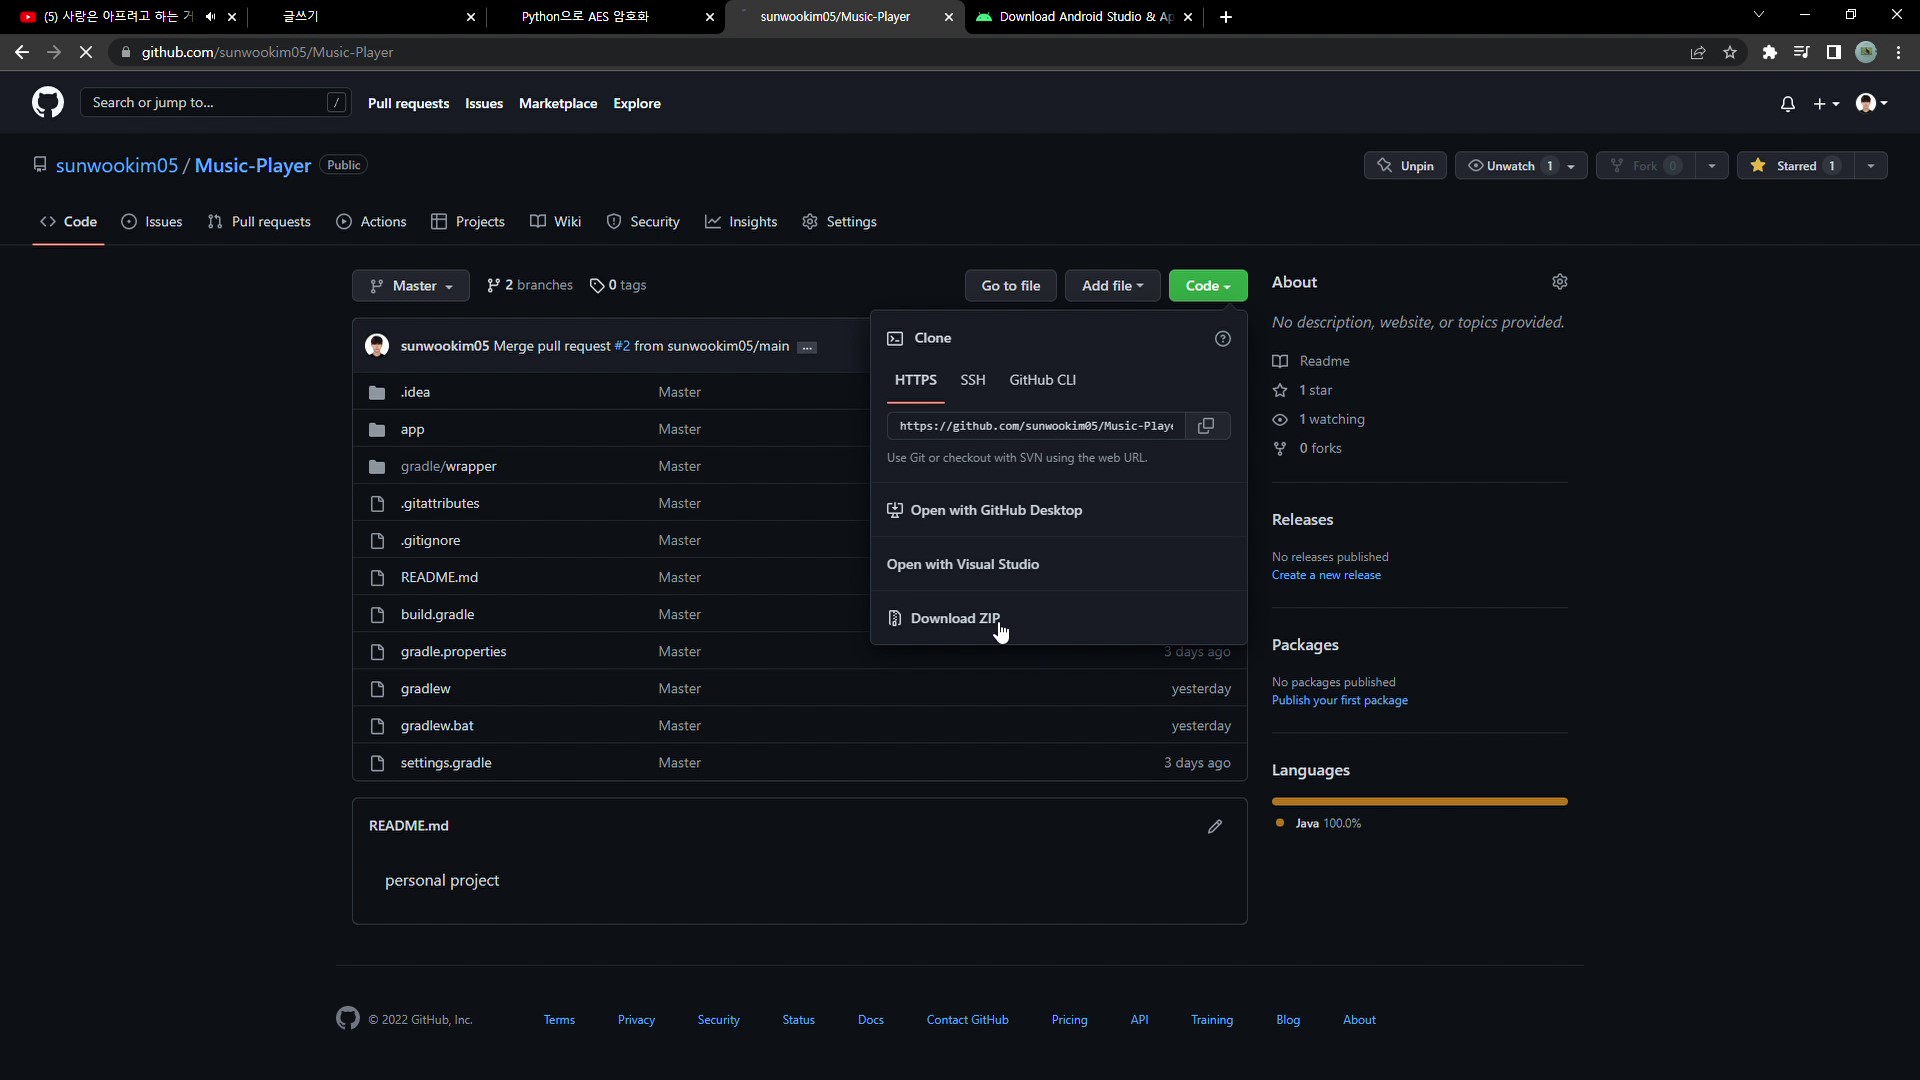
Task: Open the GitHub footer logo
Action: pyautogui.click(x=348, y=1018)
